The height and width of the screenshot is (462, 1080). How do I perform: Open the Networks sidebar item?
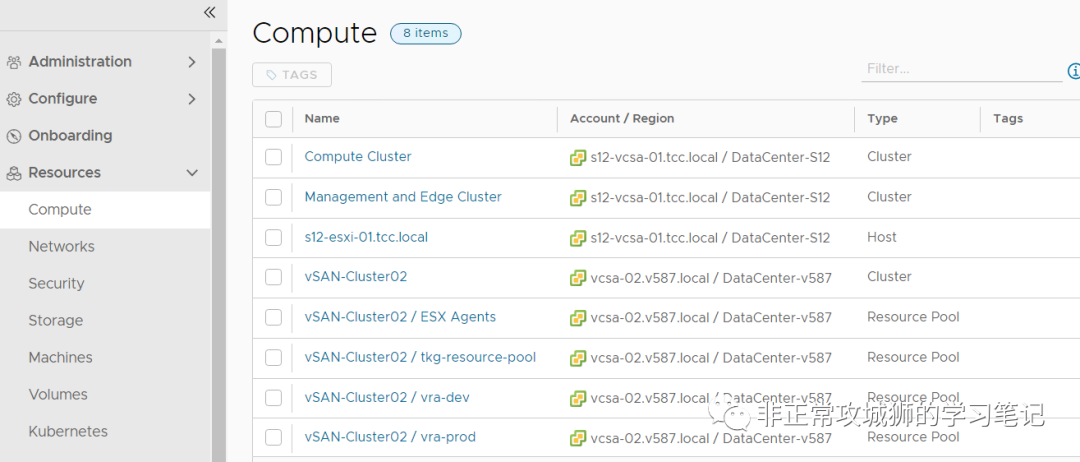click(x=61, y=247)
